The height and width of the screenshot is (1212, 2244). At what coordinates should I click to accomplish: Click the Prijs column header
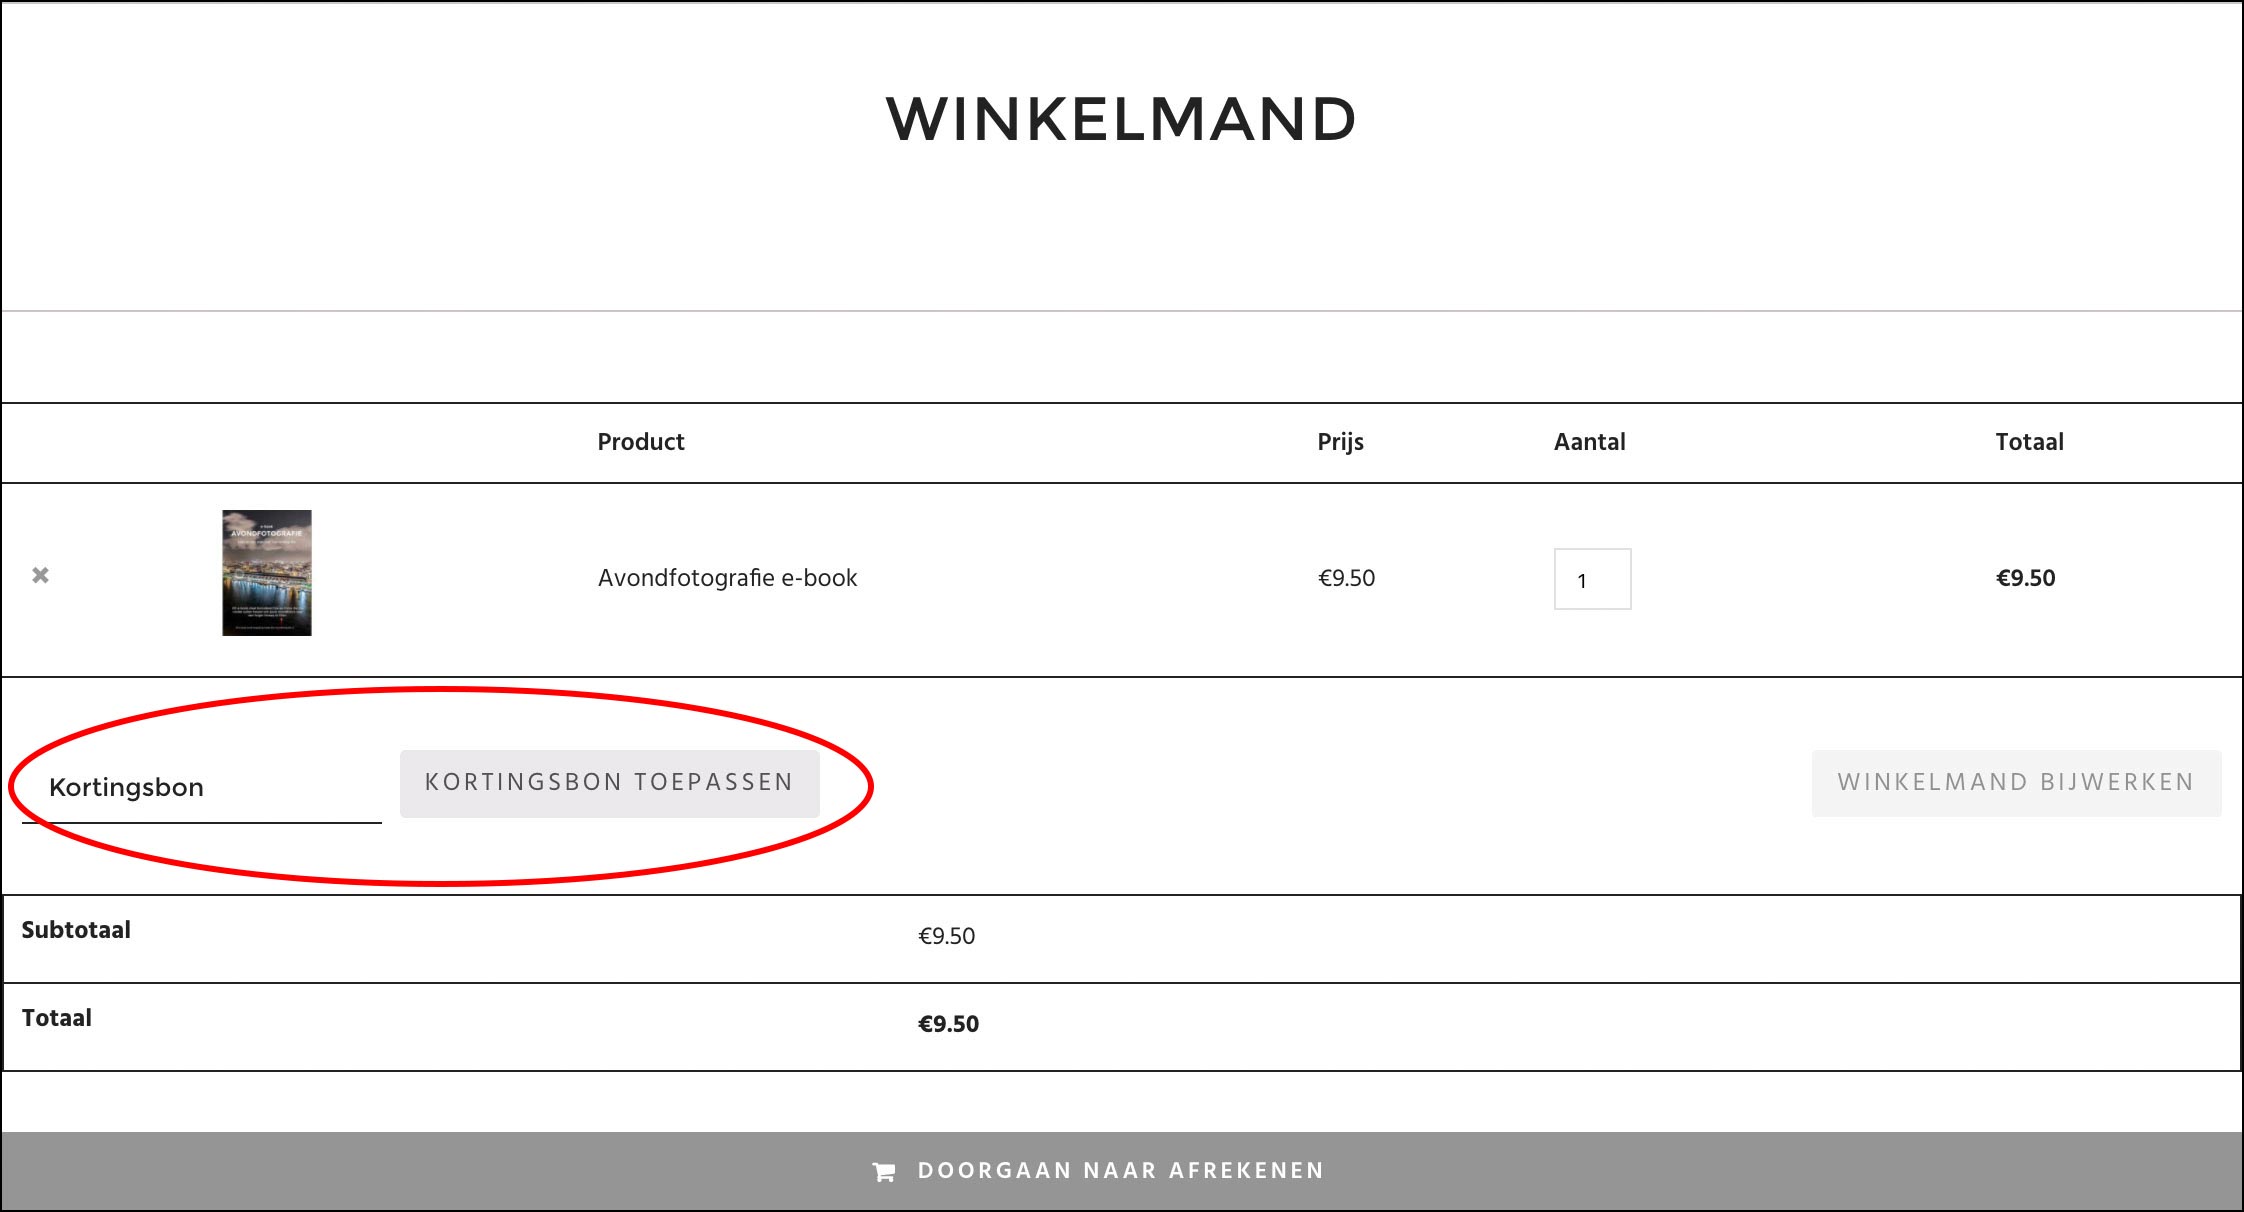[x=1340, y=443]
